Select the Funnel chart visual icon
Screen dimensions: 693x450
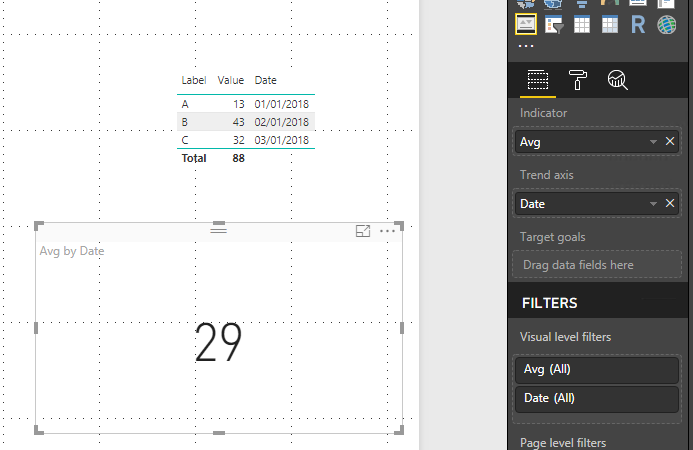point(582,4)
